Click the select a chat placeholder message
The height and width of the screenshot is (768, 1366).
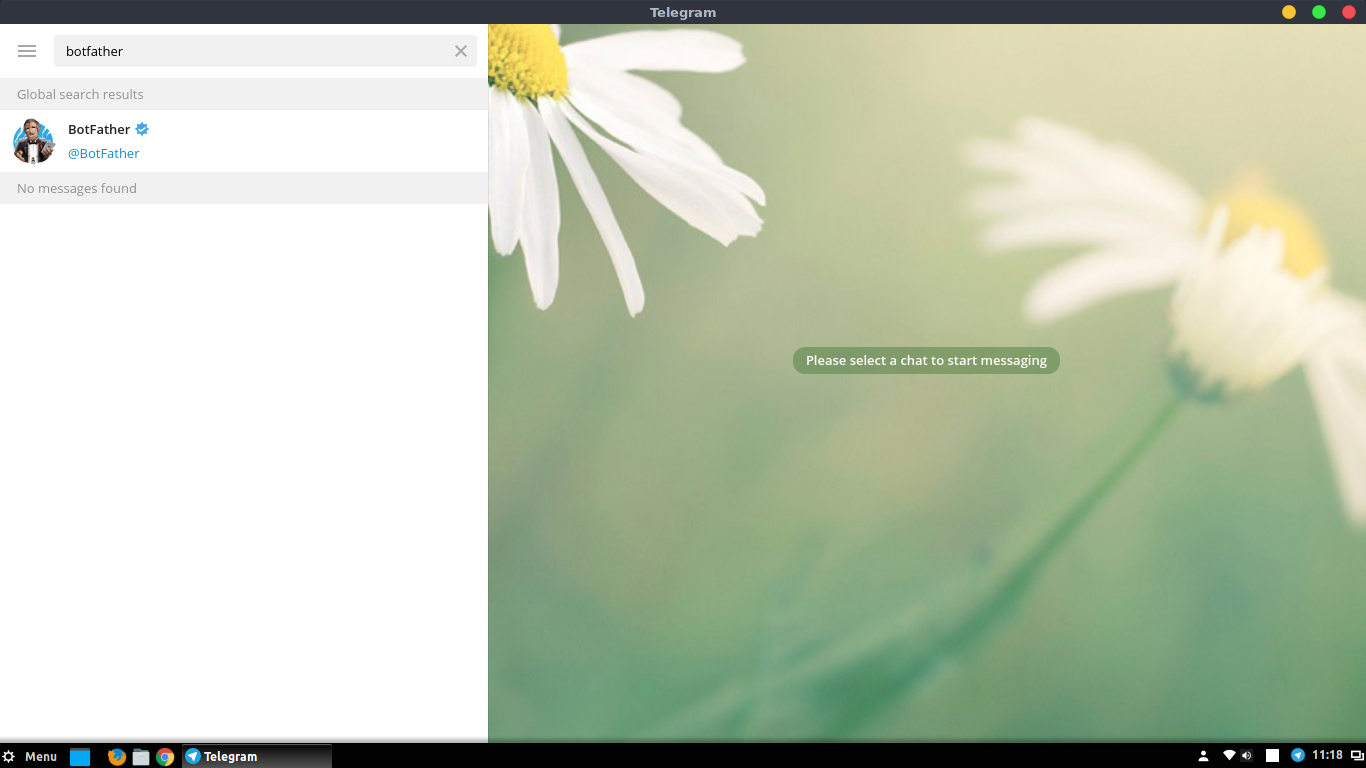(926, 360)
